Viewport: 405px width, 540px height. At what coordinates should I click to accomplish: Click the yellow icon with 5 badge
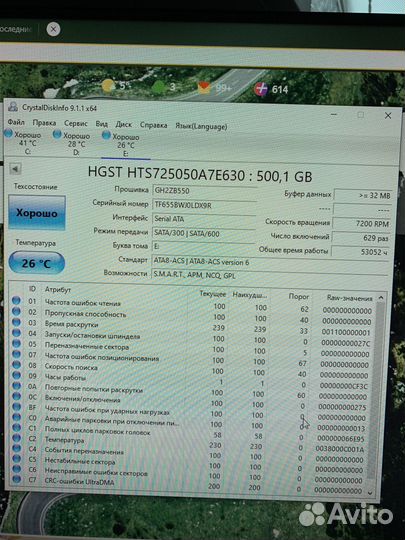click(x=108, y=85)
